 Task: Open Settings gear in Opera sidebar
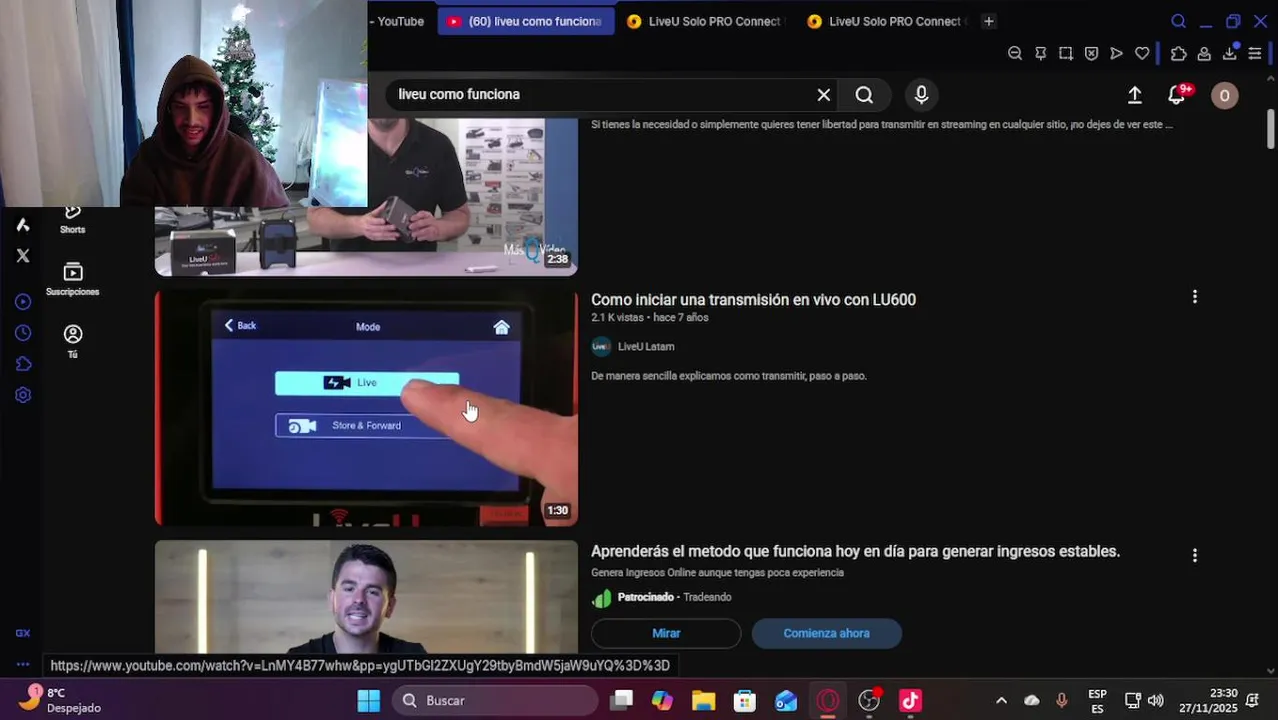(x=23, y=395)
